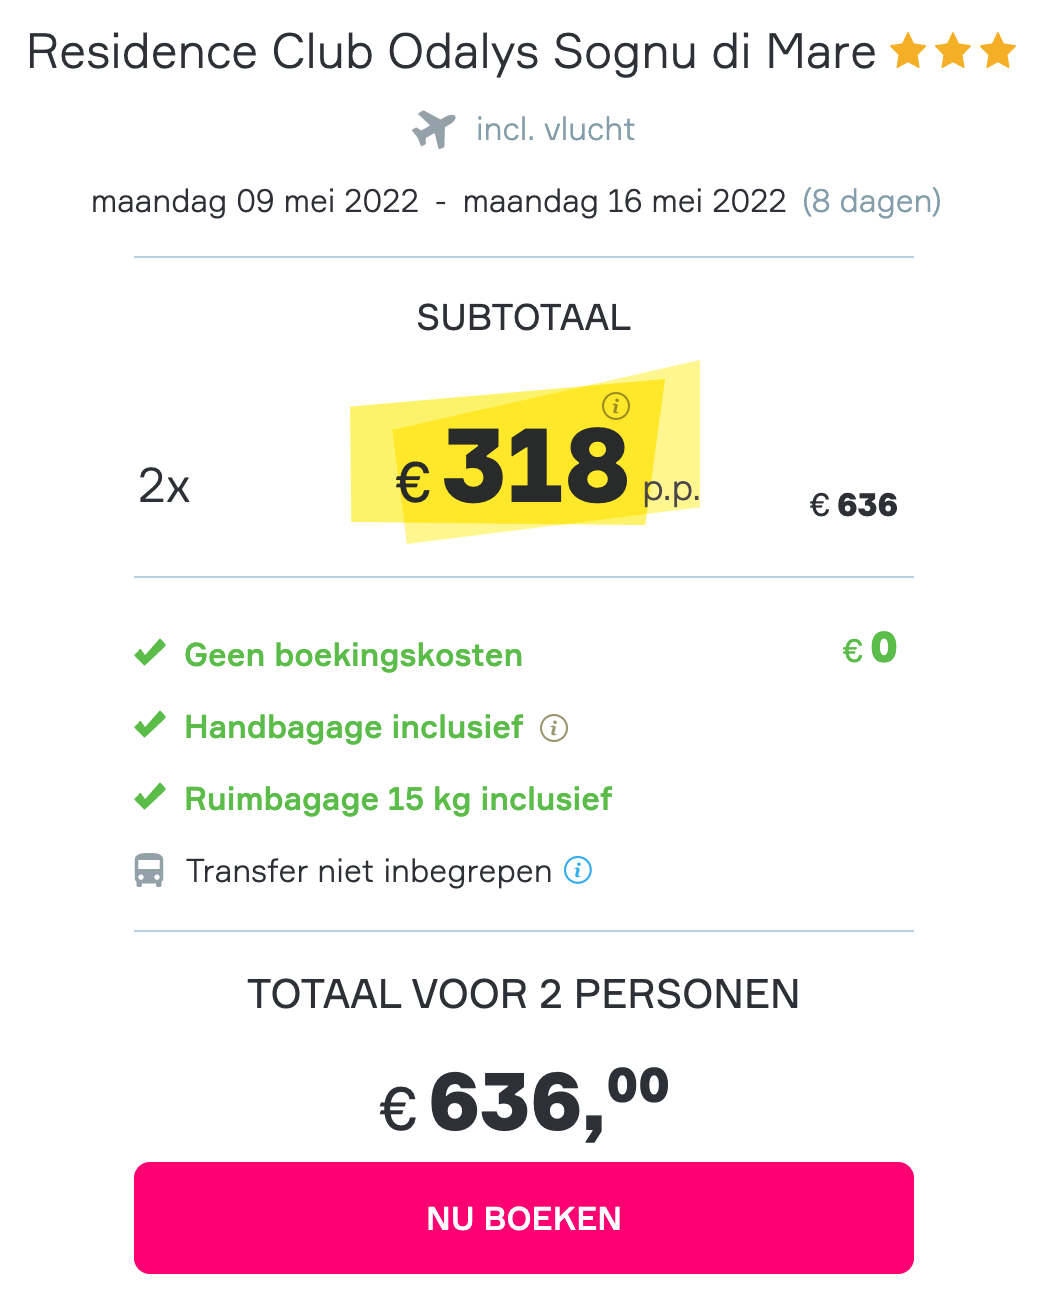The image size is (1044, 1298).
Task: Click the departure date maandag 09 mei 2022
Action: (x=255, y=201)
